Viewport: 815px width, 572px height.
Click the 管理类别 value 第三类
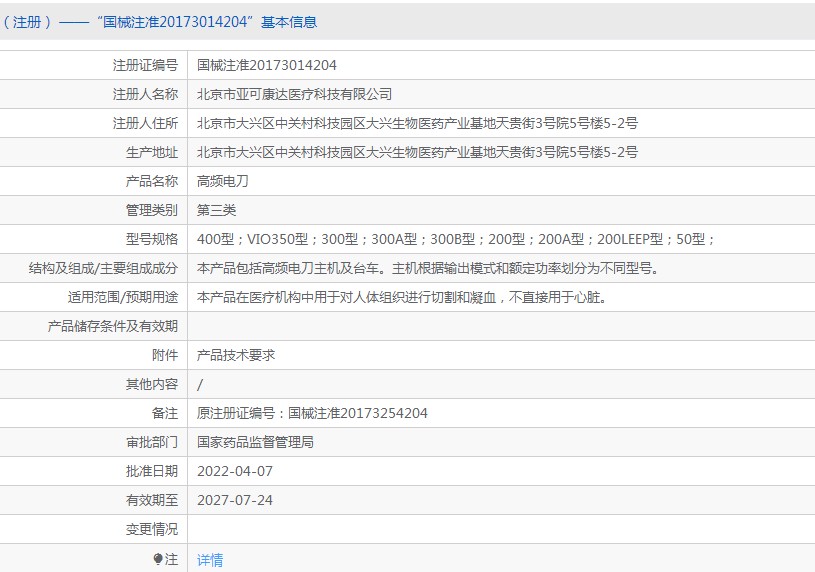(x=216, y=210)
